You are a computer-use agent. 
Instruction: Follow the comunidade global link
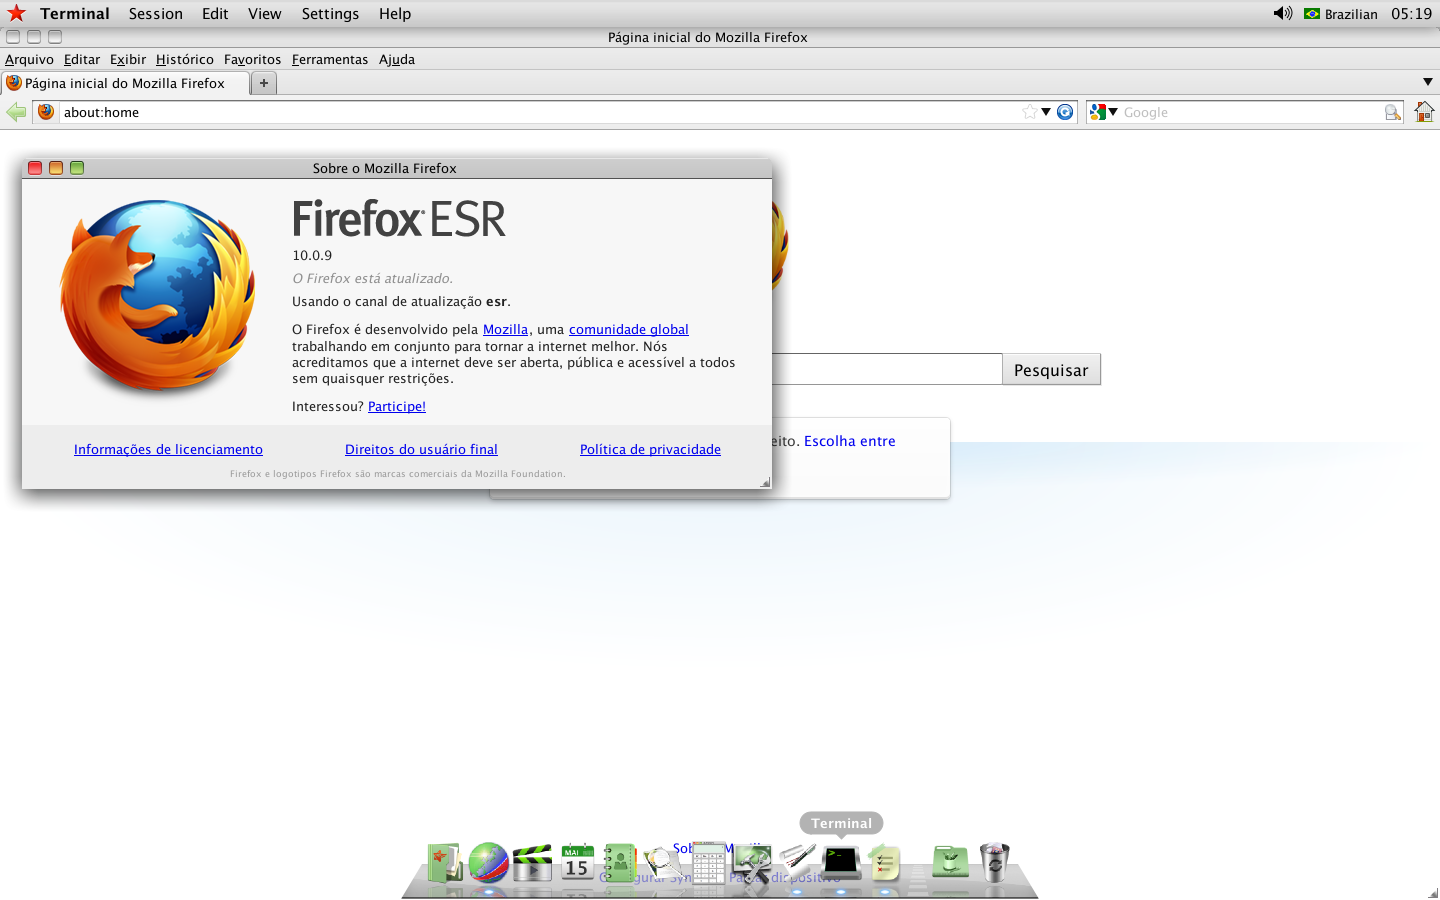click(x=629, y=329)
